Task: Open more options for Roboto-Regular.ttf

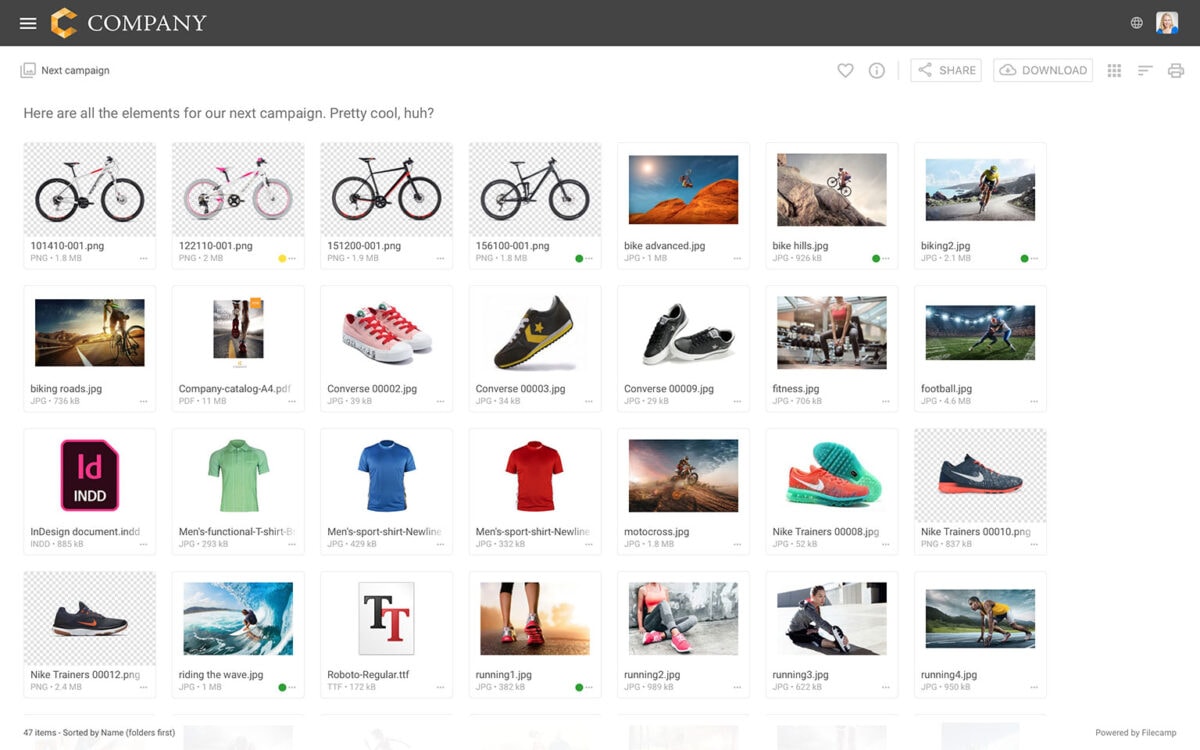Action: pos(440,687)
